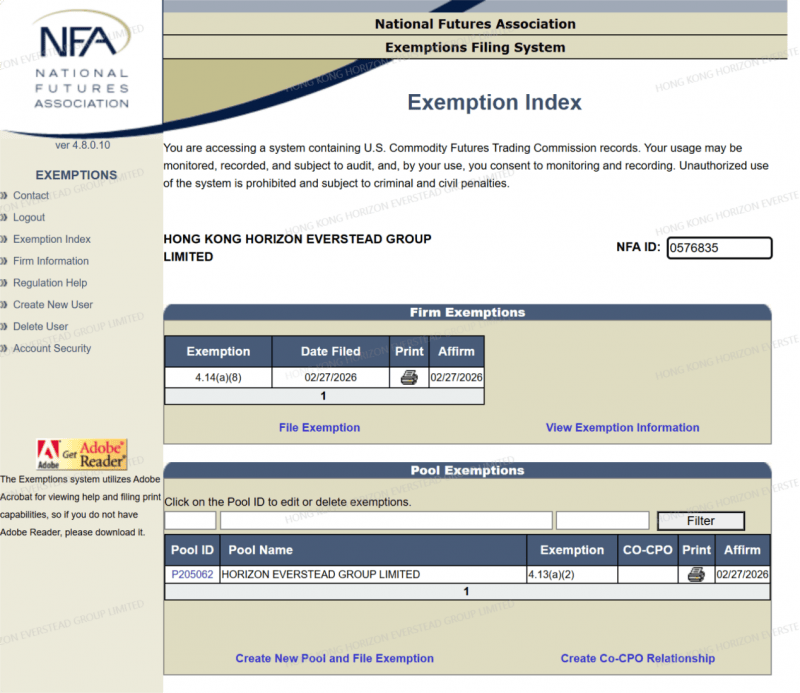Open the Contact menu item
Image resolution: width=800 pixels, height=693 pixels.
click(30, 196)
